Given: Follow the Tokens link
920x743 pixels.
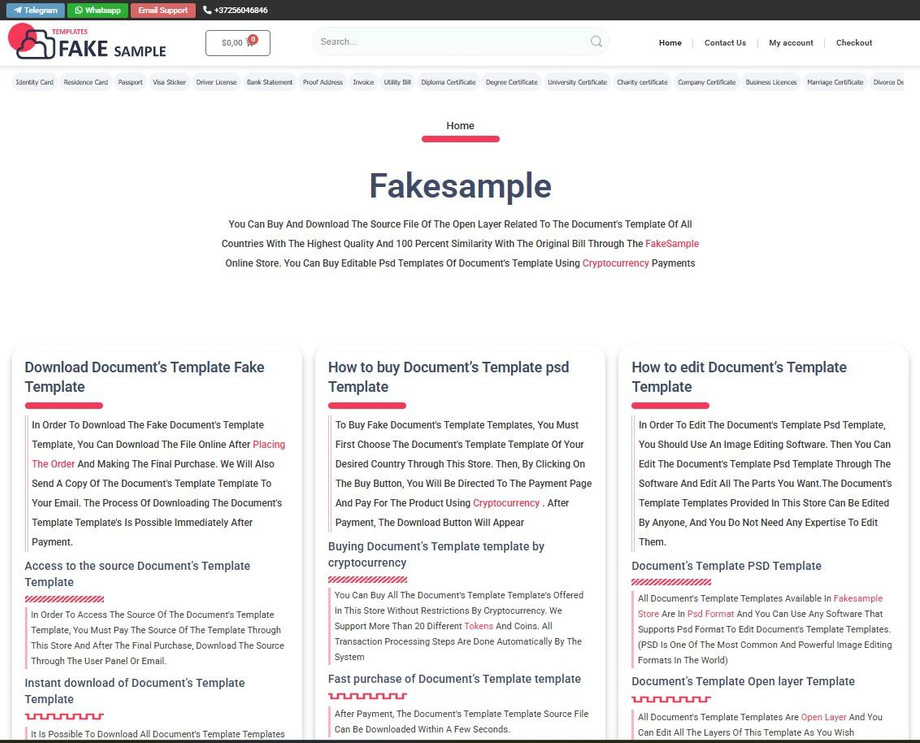Looking at the screenshot, I should [479, 626].
